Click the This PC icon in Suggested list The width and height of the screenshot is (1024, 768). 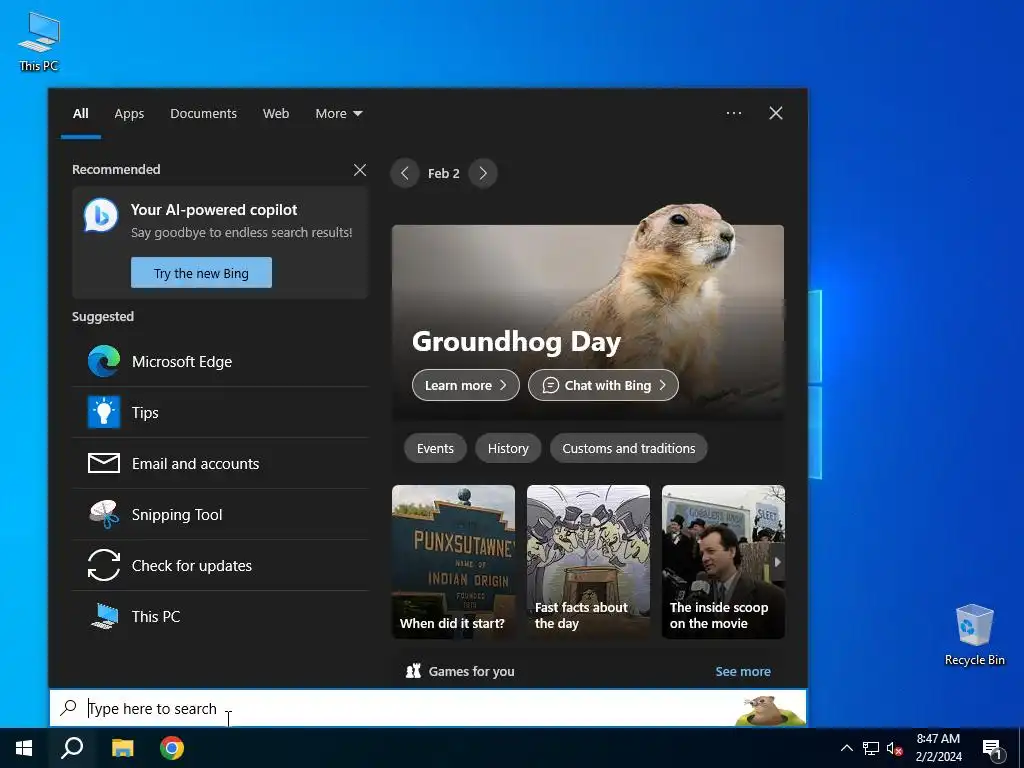pyautogui.click(x=104, y=616)
